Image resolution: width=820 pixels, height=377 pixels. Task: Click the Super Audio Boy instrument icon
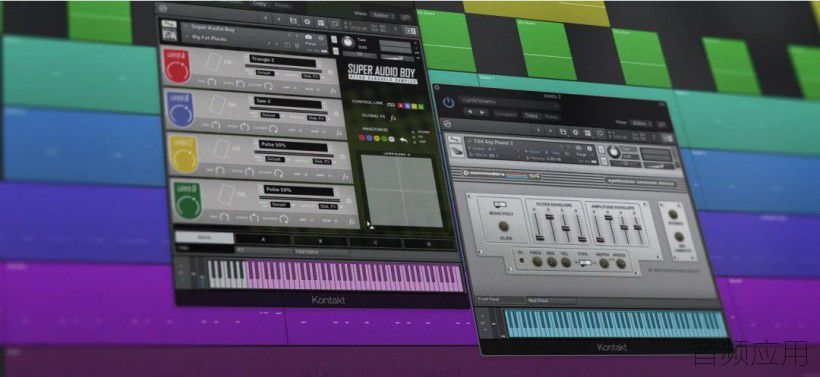click(168, 35)
